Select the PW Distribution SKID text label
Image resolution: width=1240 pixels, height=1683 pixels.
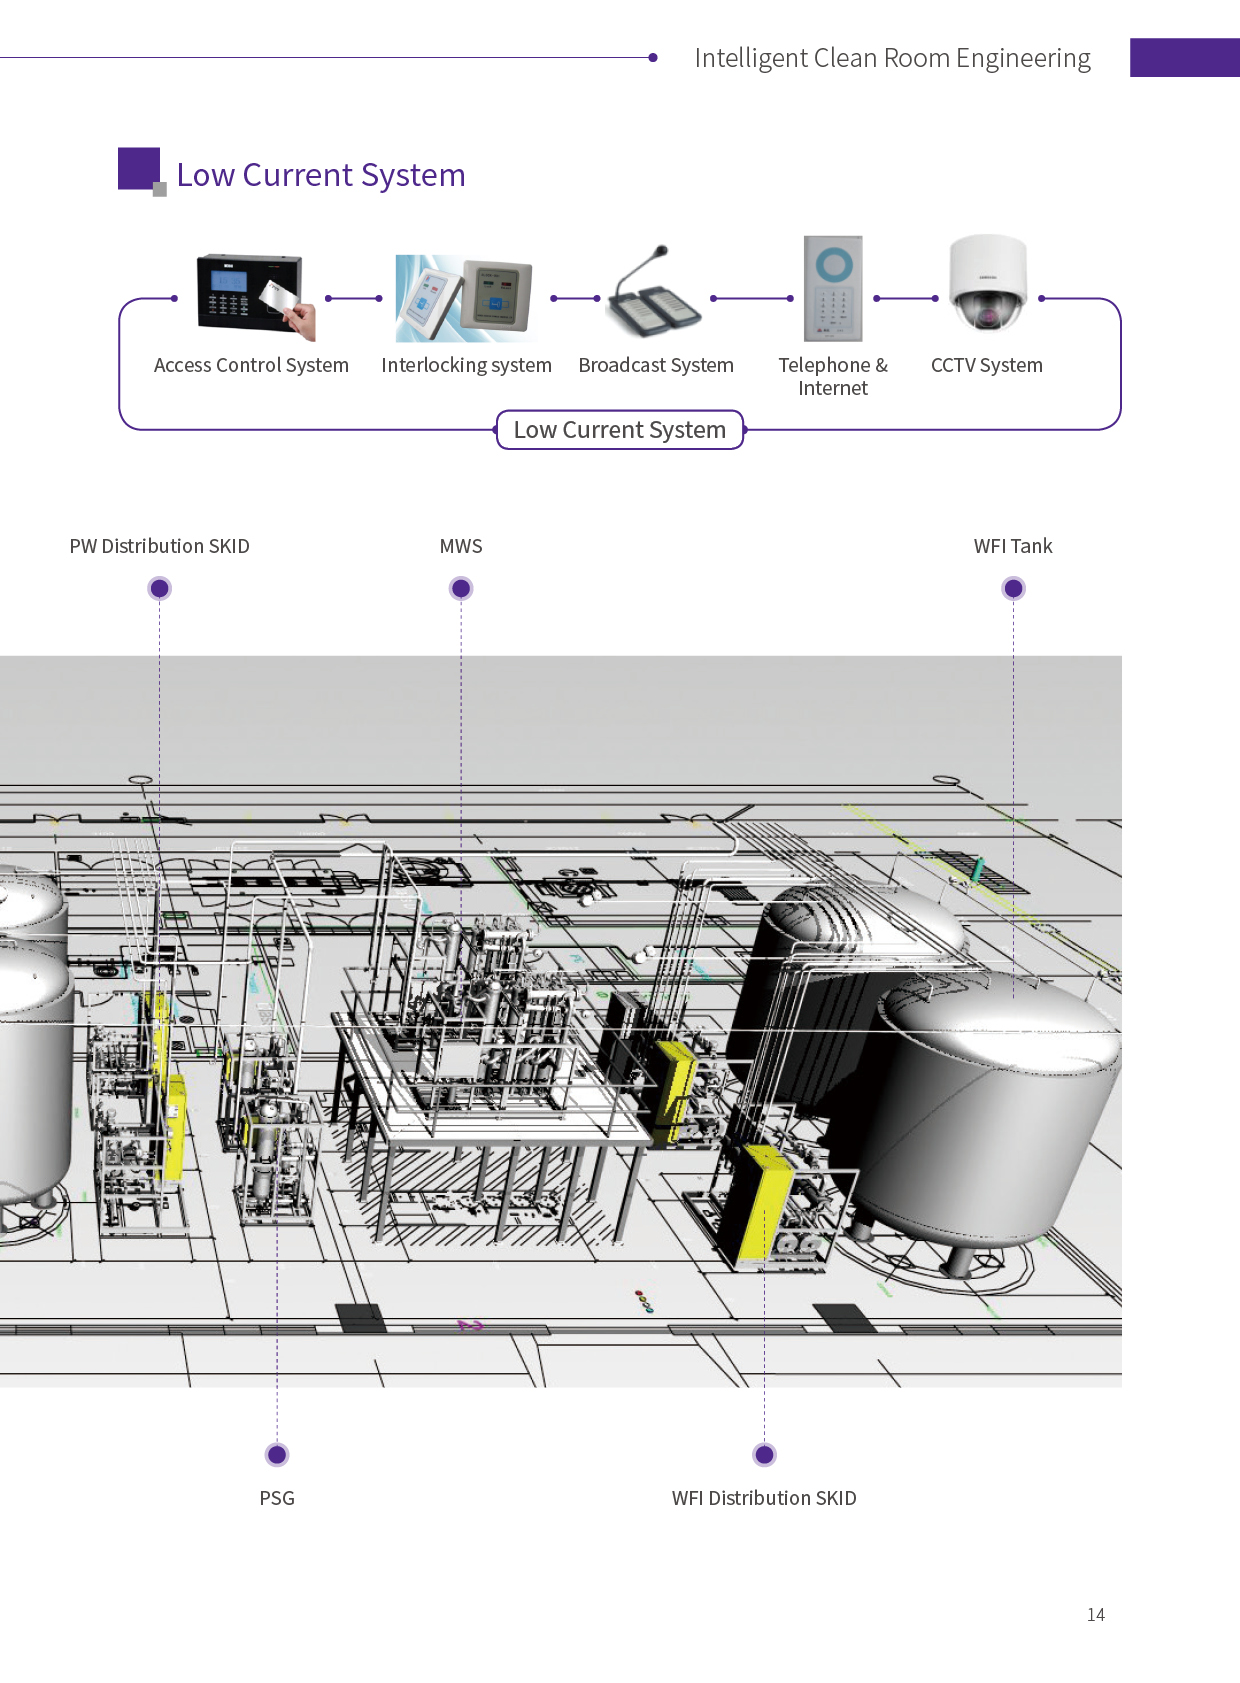159,546
